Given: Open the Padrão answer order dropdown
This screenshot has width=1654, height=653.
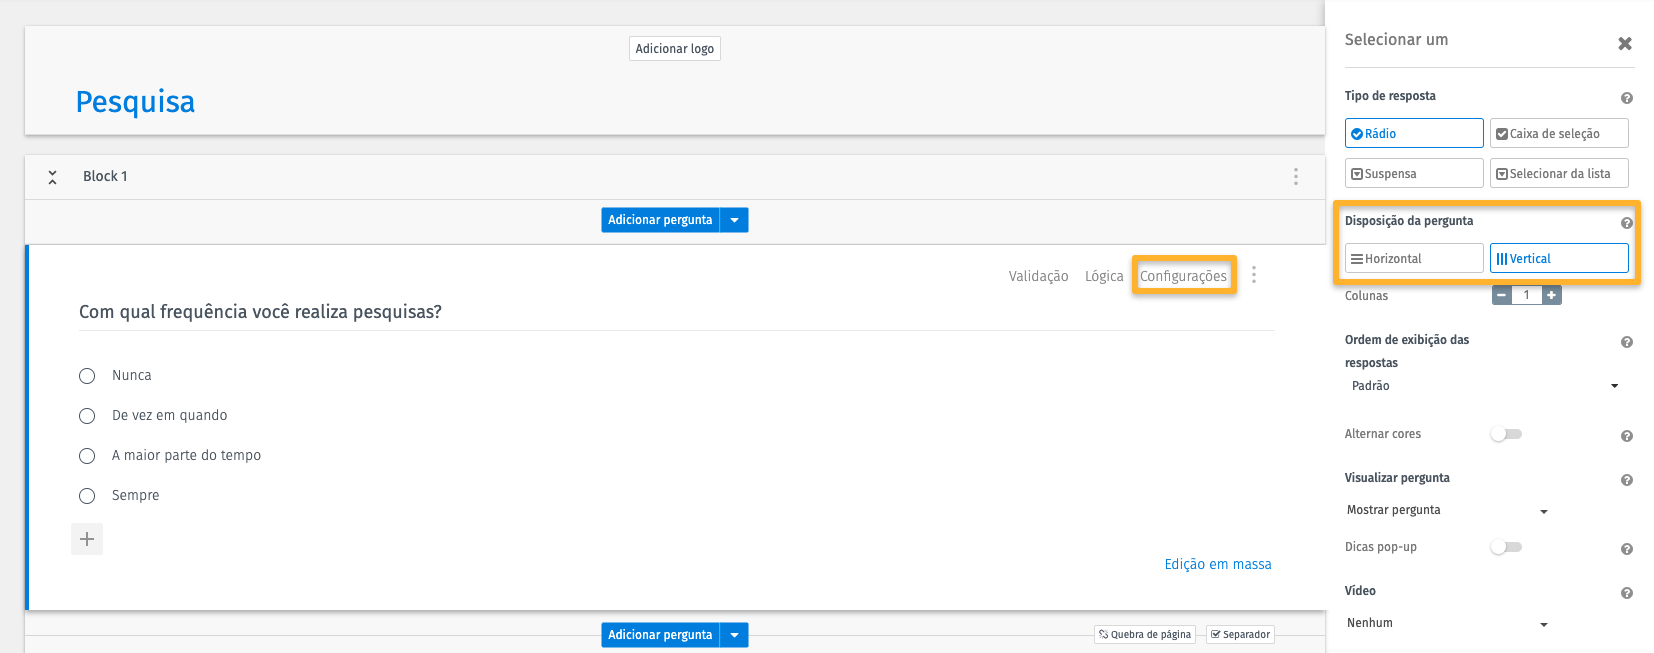Looking at the screenshot, I should [x=1484, y=386].
